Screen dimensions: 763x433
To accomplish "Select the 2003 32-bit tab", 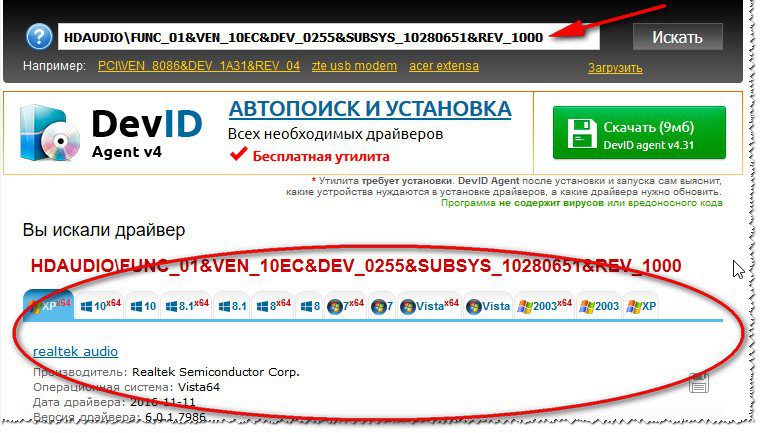I will coord(599,306).
